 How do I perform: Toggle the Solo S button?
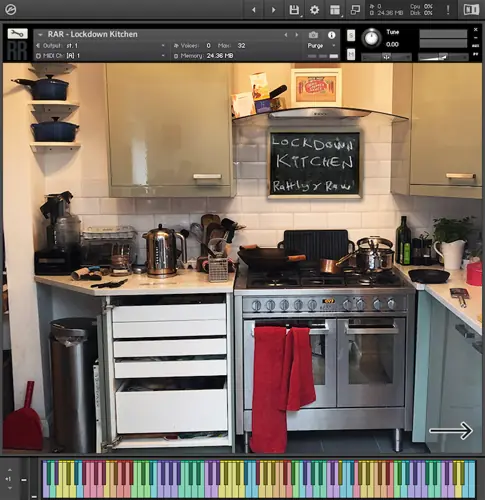click(x=351, y=35)
